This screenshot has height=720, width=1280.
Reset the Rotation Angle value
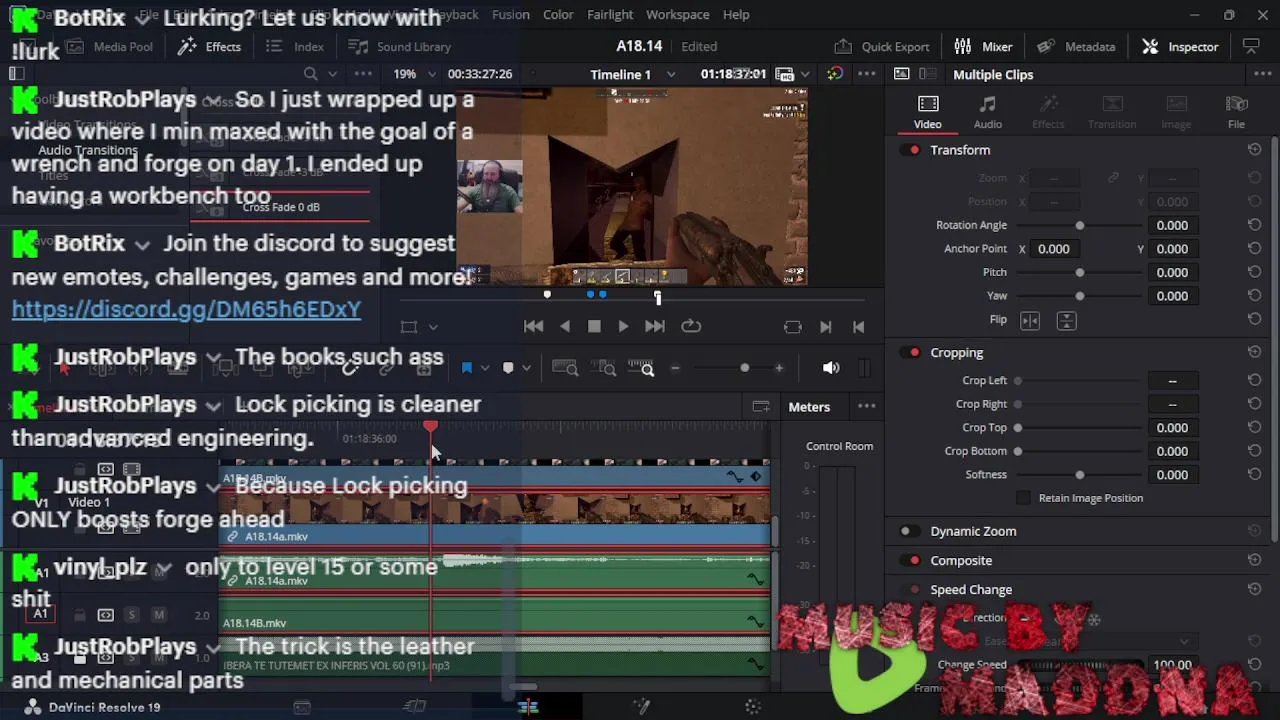1254,225
